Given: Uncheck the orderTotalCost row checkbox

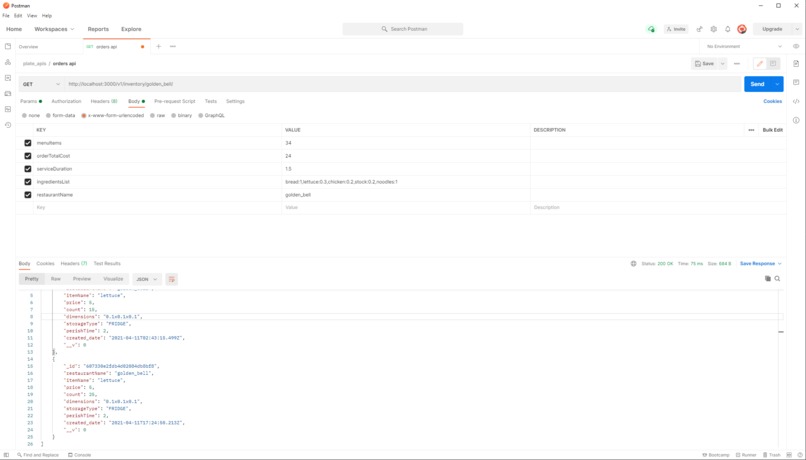Looking at the screenshot, I should (28, 156).
